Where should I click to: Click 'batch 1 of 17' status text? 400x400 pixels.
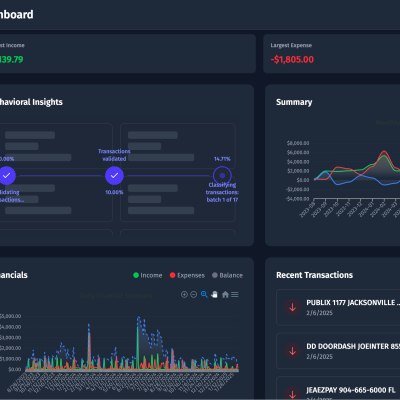click(x=222, y=200)
